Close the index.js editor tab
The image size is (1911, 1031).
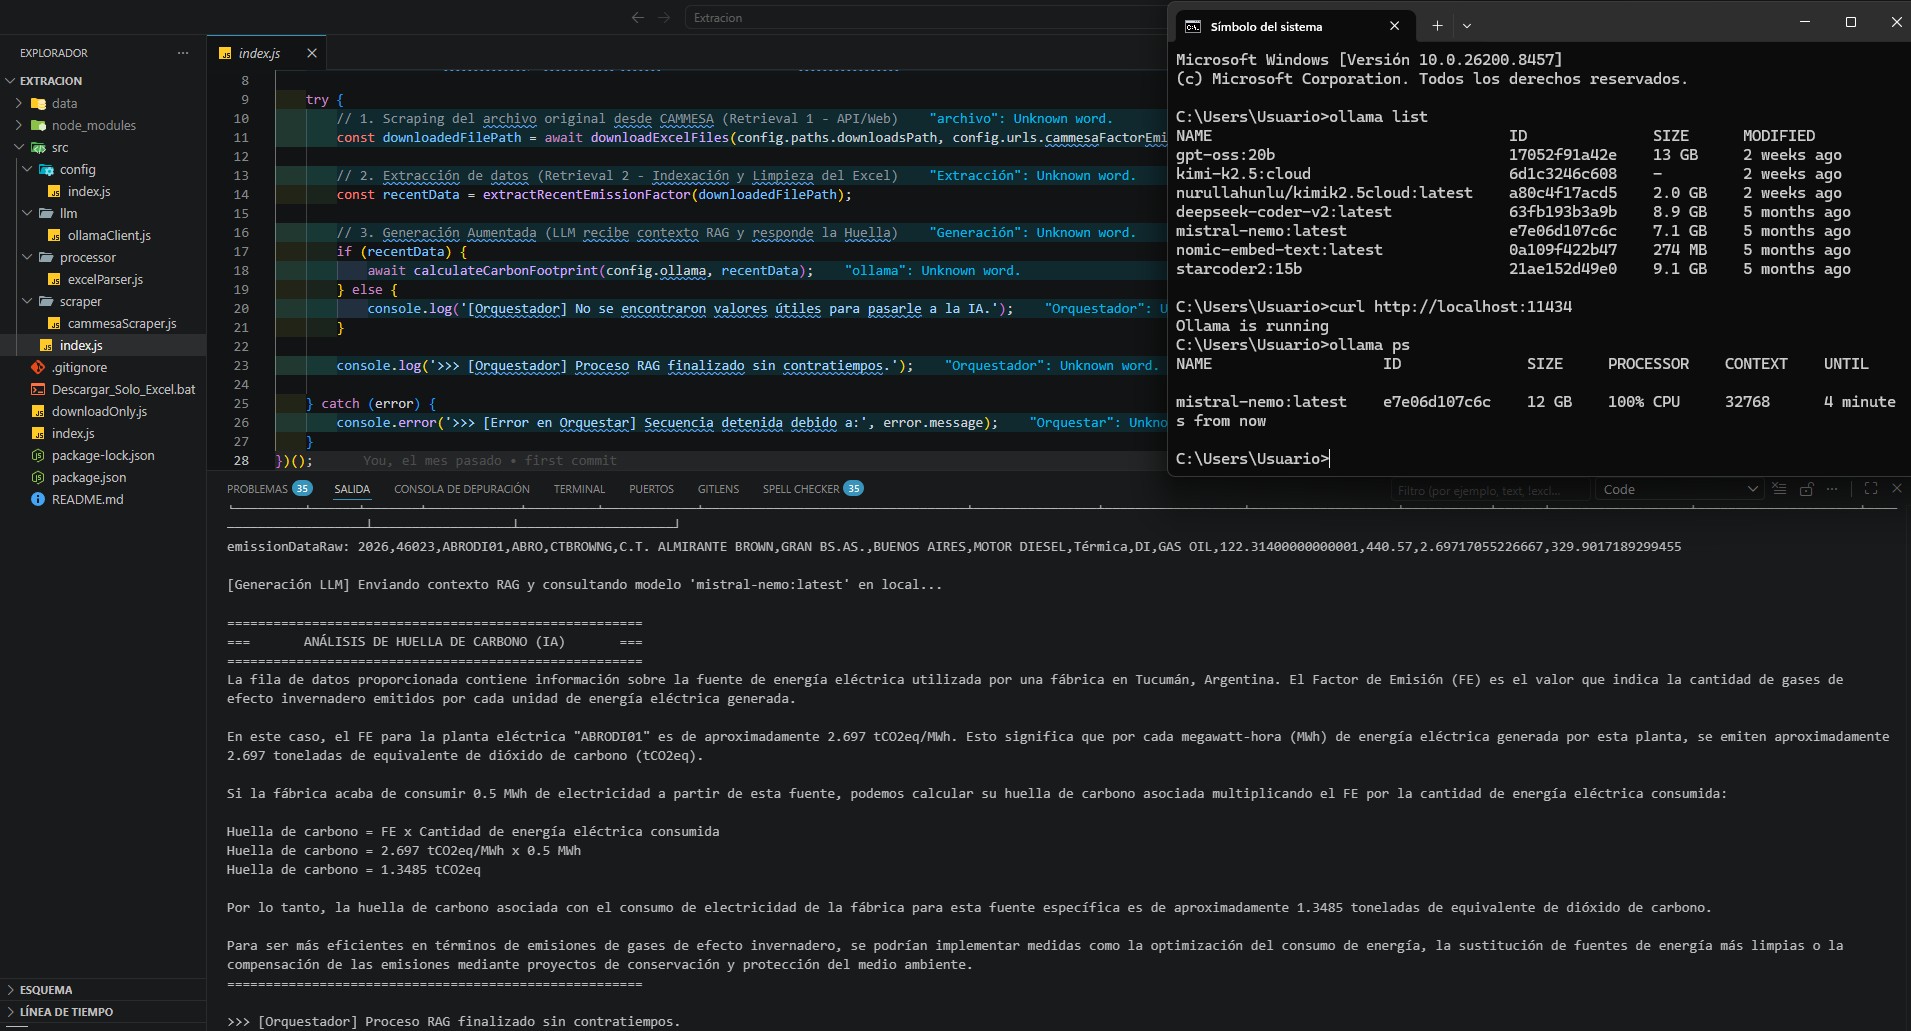312,53
